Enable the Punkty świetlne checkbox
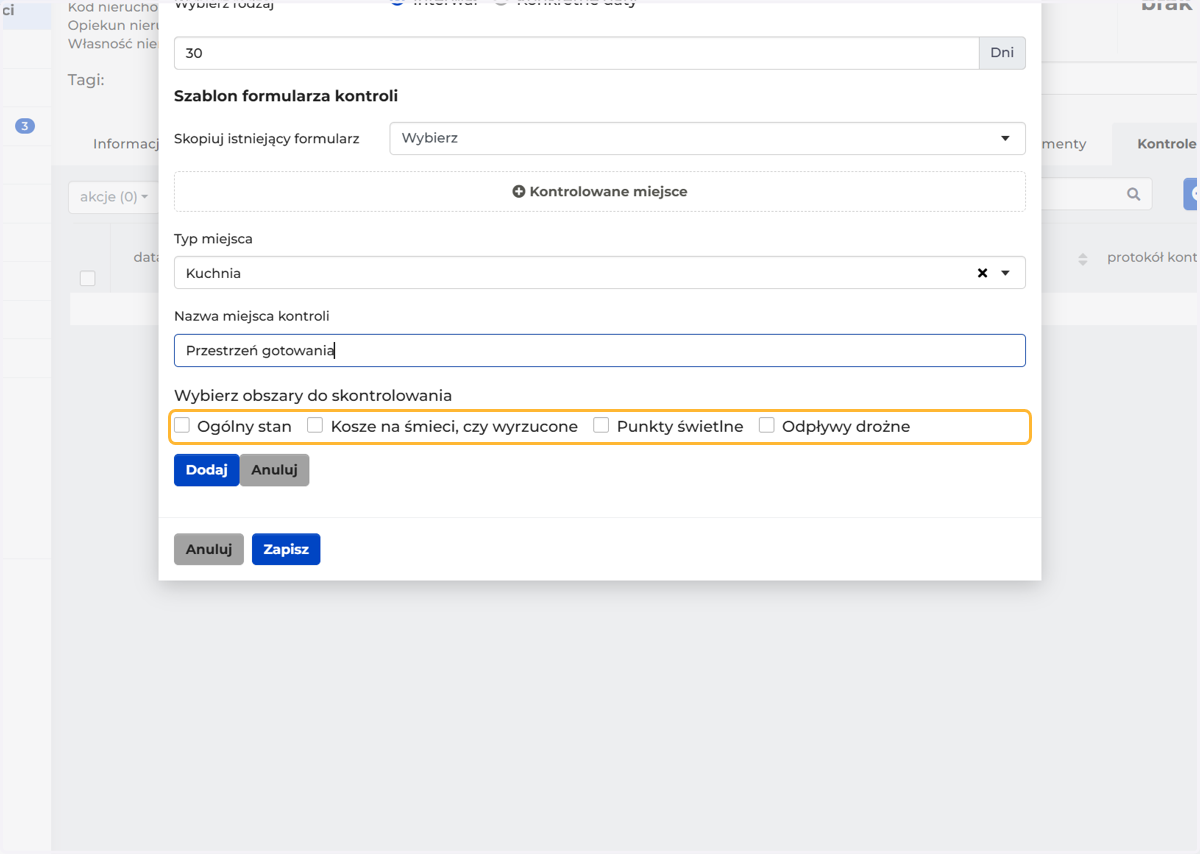 pyautogui.click(x=601, y=425)
